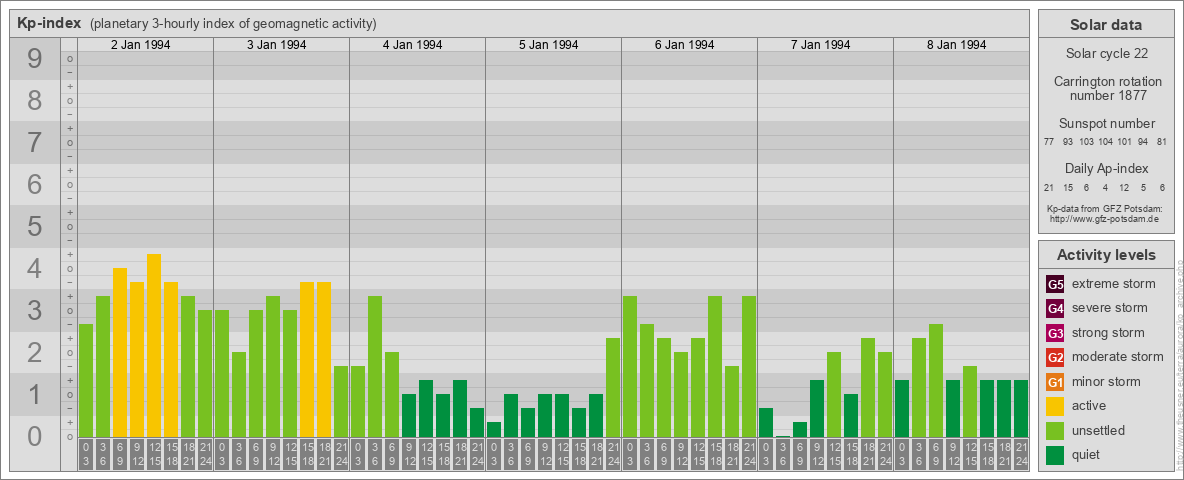Viewport: 1184px width, 480px height.
Task: Click the 5 on the Kp scale axis
Action: tap(34, 226)
